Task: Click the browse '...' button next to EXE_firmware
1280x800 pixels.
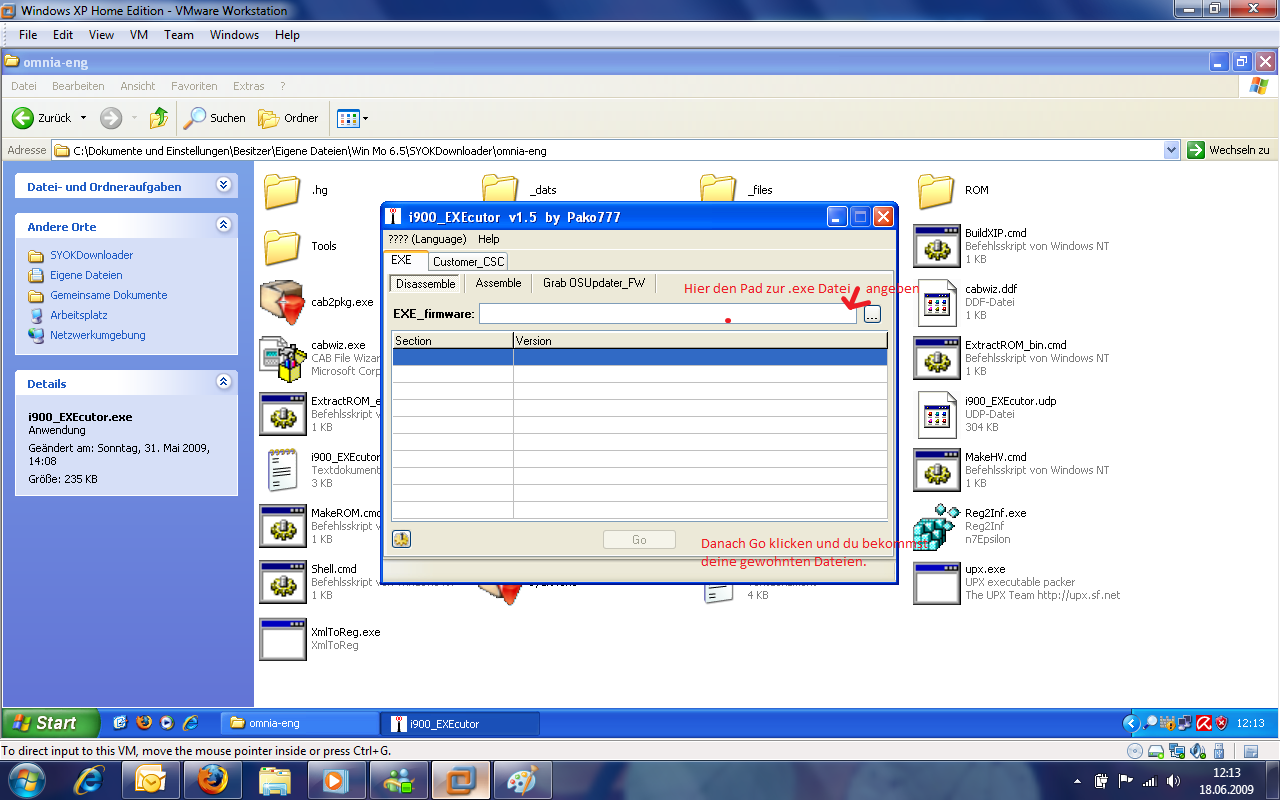Action: coord(872,314)
